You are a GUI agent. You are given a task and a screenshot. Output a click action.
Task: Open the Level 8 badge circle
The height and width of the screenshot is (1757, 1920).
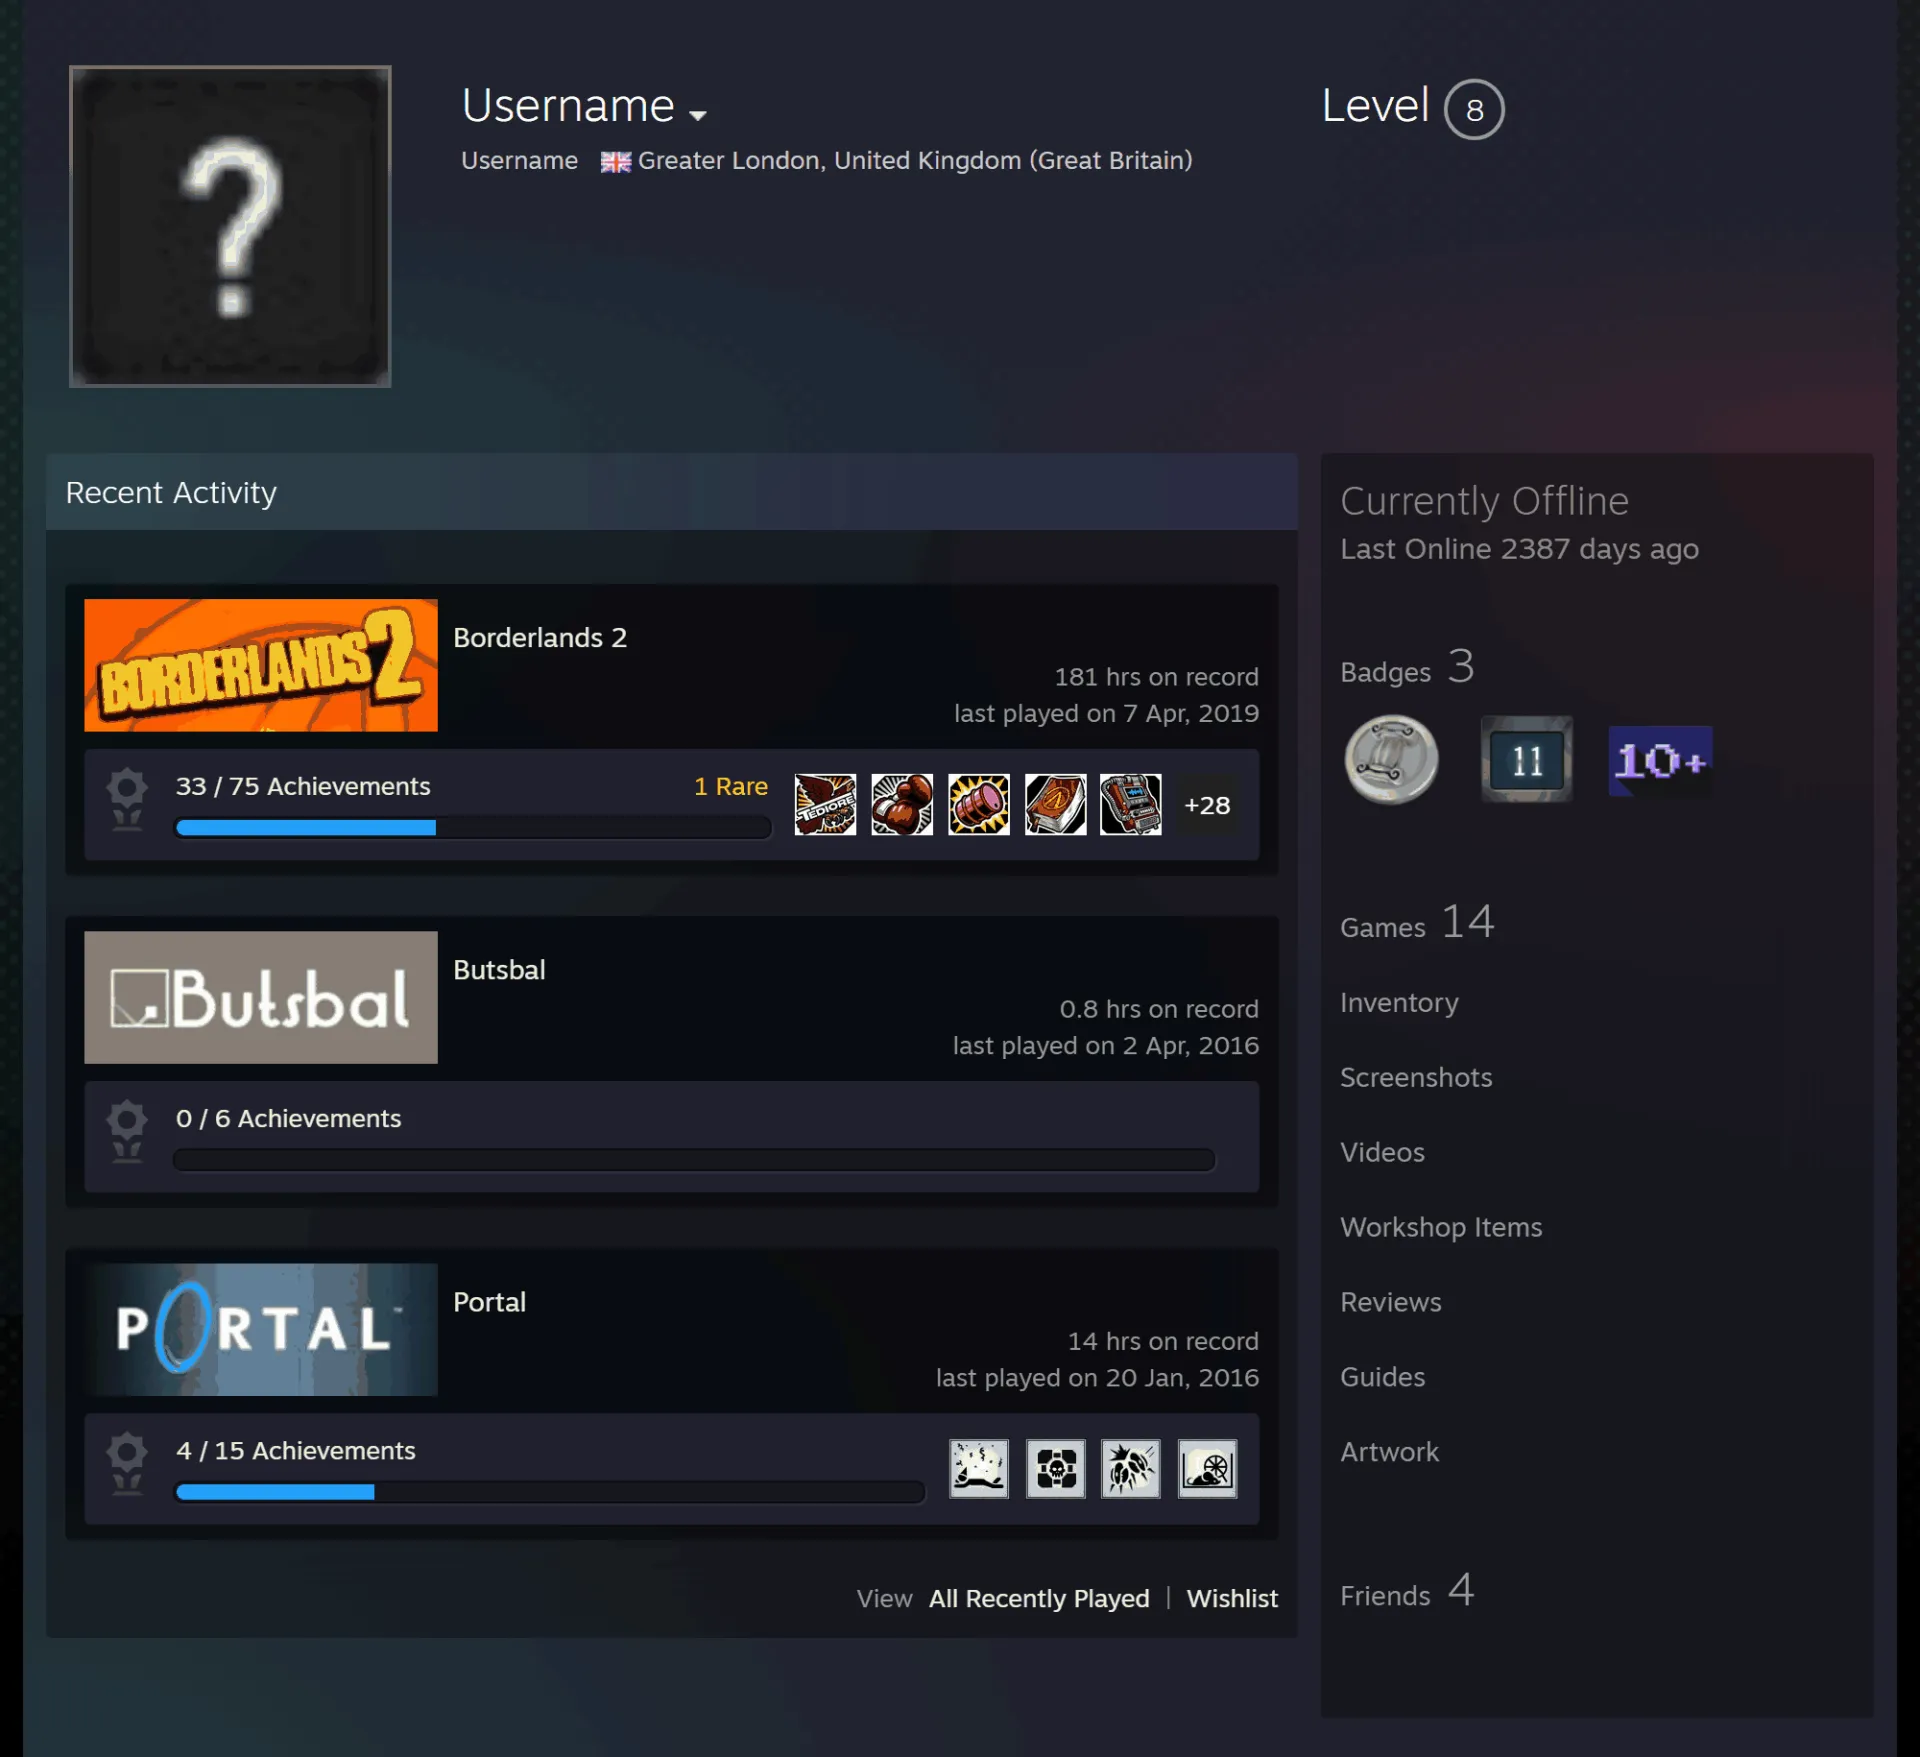[x=1473, y=109]
